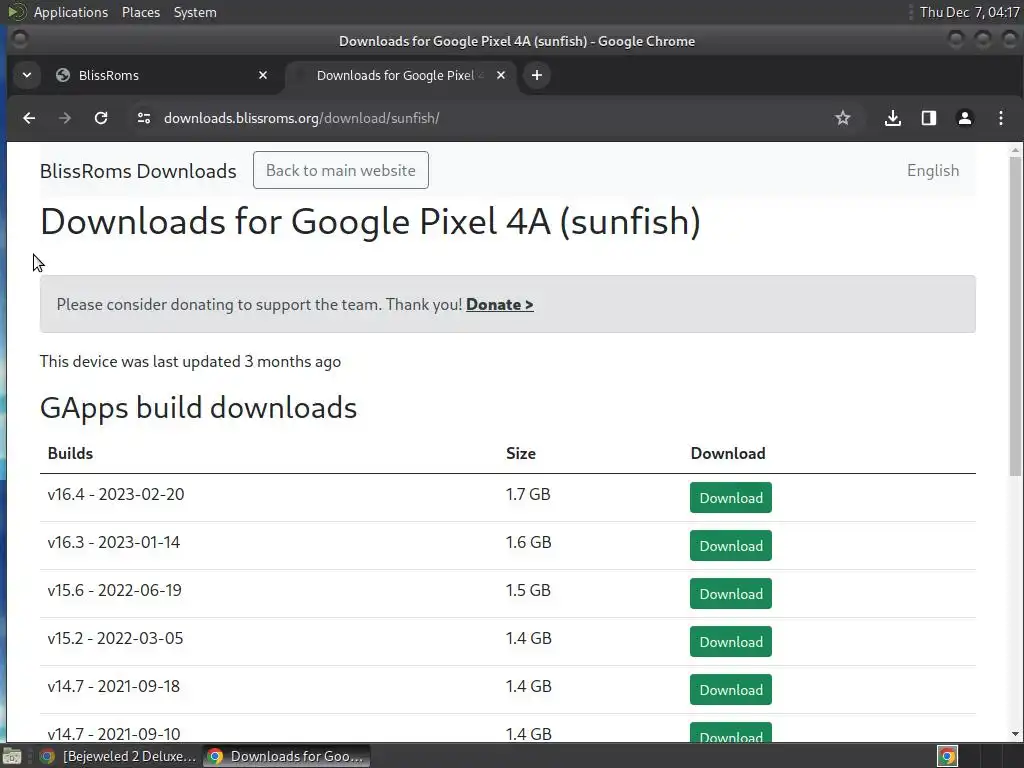Click Back to main website button
The image size is (1024, 768).
pos(341,170)
